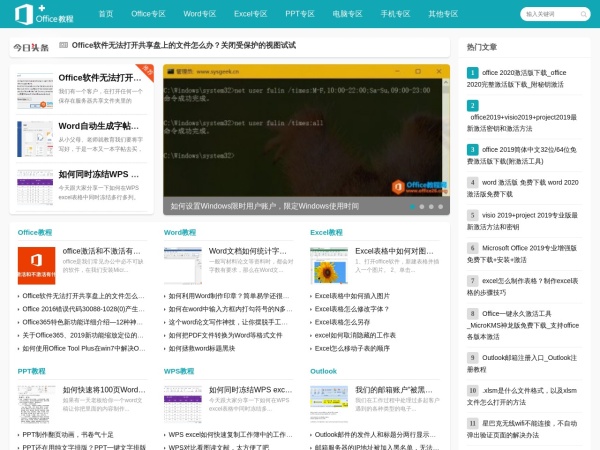
Task: Open the Excel专区 navigation tab
Action: coord(251,14)
